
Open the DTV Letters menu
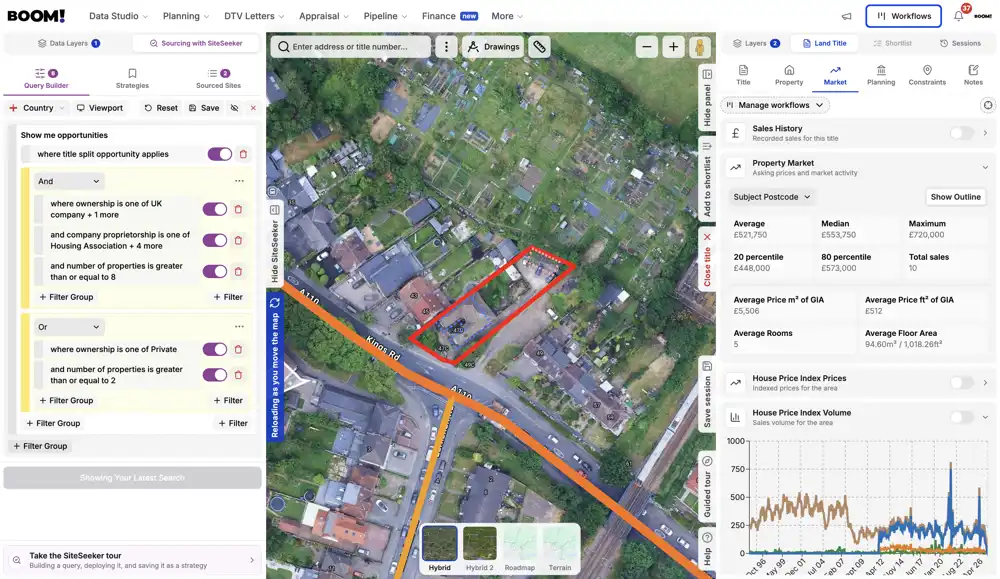[x=254, y=16]
